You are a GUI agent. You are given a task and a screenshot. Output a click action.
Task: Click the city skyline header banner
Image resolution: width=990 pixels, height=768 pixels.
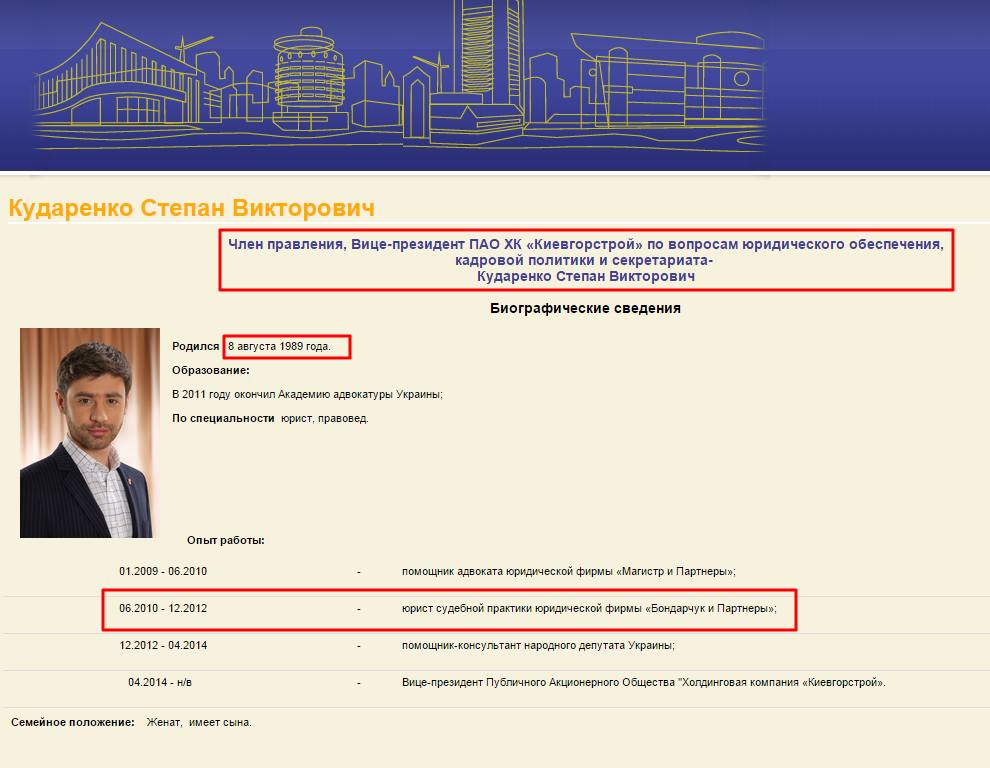[495, 85]
